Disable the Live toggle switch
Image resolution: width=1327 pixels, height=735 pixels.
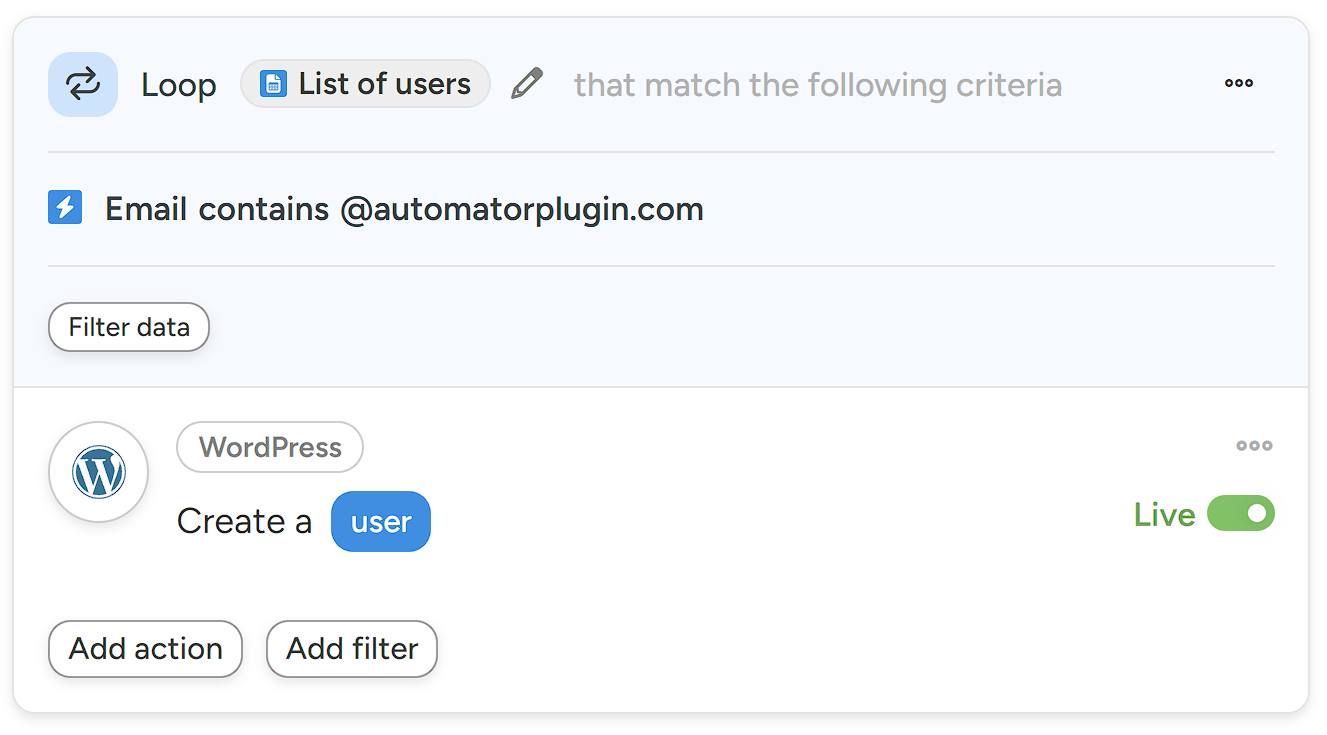coord(1240,514)
